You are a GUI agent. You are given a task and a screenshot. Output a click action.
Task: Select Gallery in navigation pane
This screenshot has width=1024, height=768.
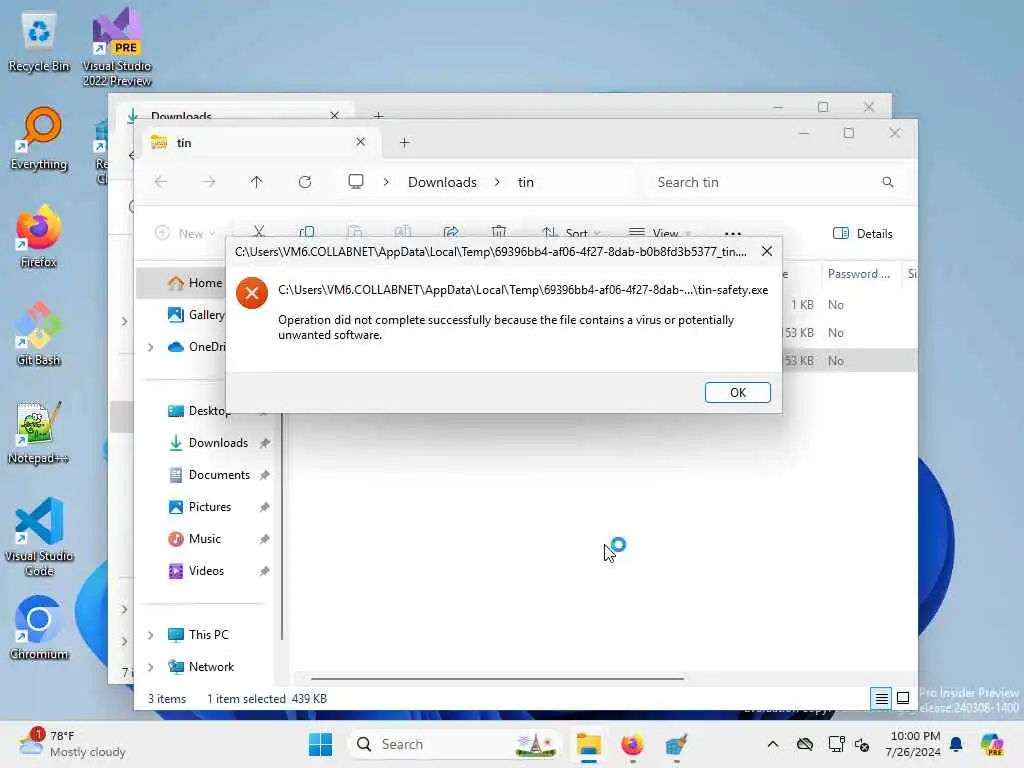(196, 315)
